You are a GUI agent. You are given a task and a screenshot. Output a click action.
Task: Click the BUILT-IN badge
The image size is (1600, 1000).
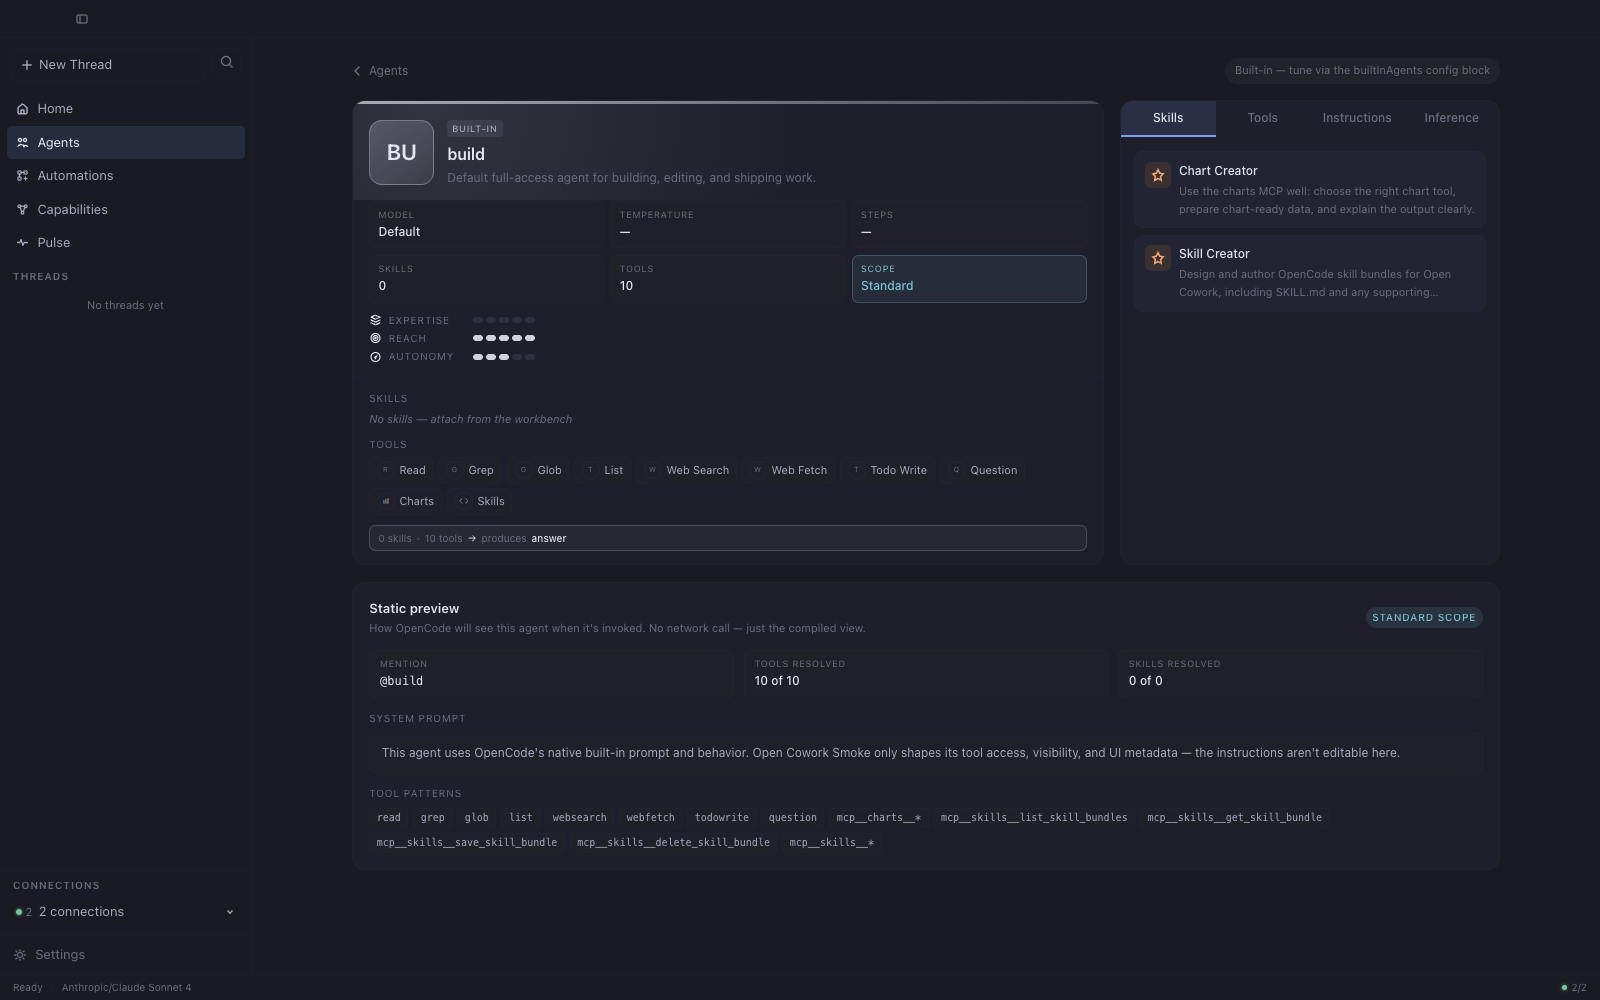click(x=475, y=129)
